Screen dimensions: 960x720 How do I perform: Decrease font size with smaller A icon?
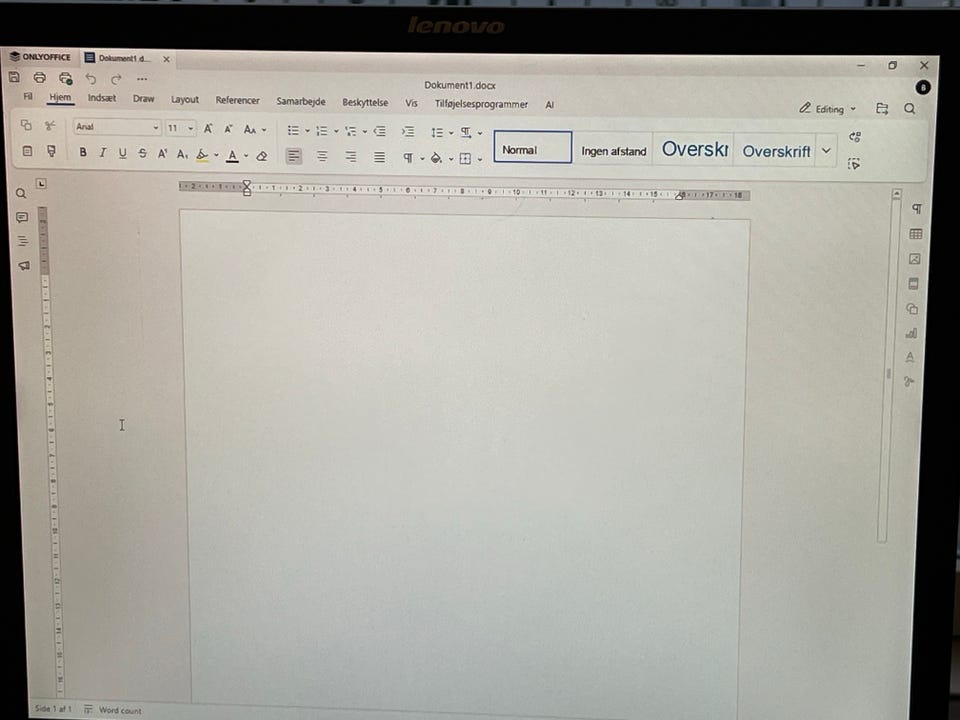coord(228,129)
